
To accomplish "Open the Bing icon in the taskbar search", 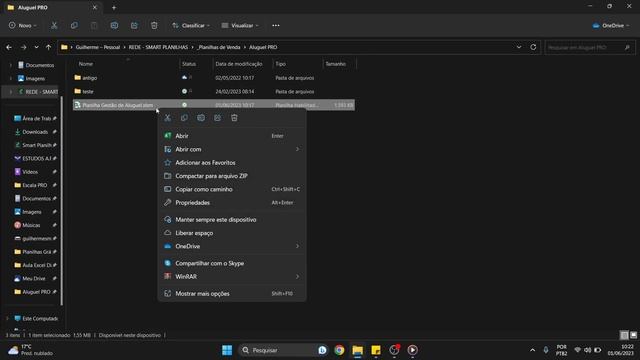I will click(322, 350).
